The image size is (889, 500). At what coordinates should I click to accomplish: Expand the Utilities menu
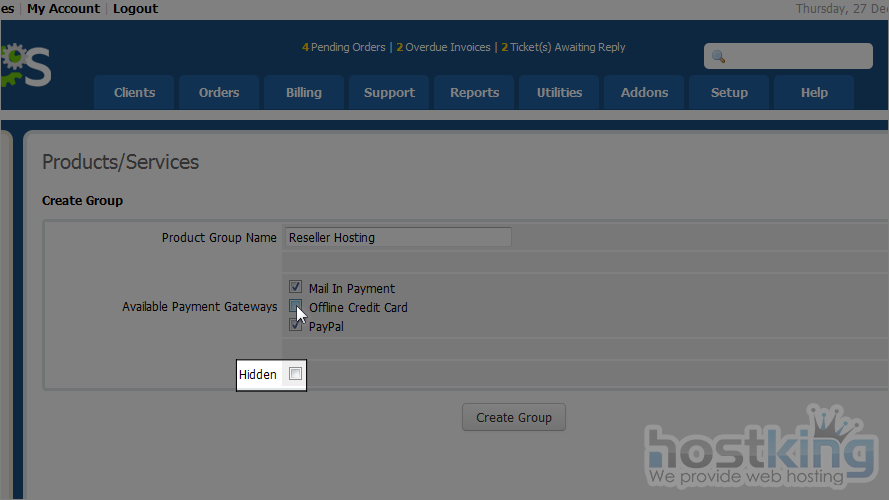(x=559, y=92)
